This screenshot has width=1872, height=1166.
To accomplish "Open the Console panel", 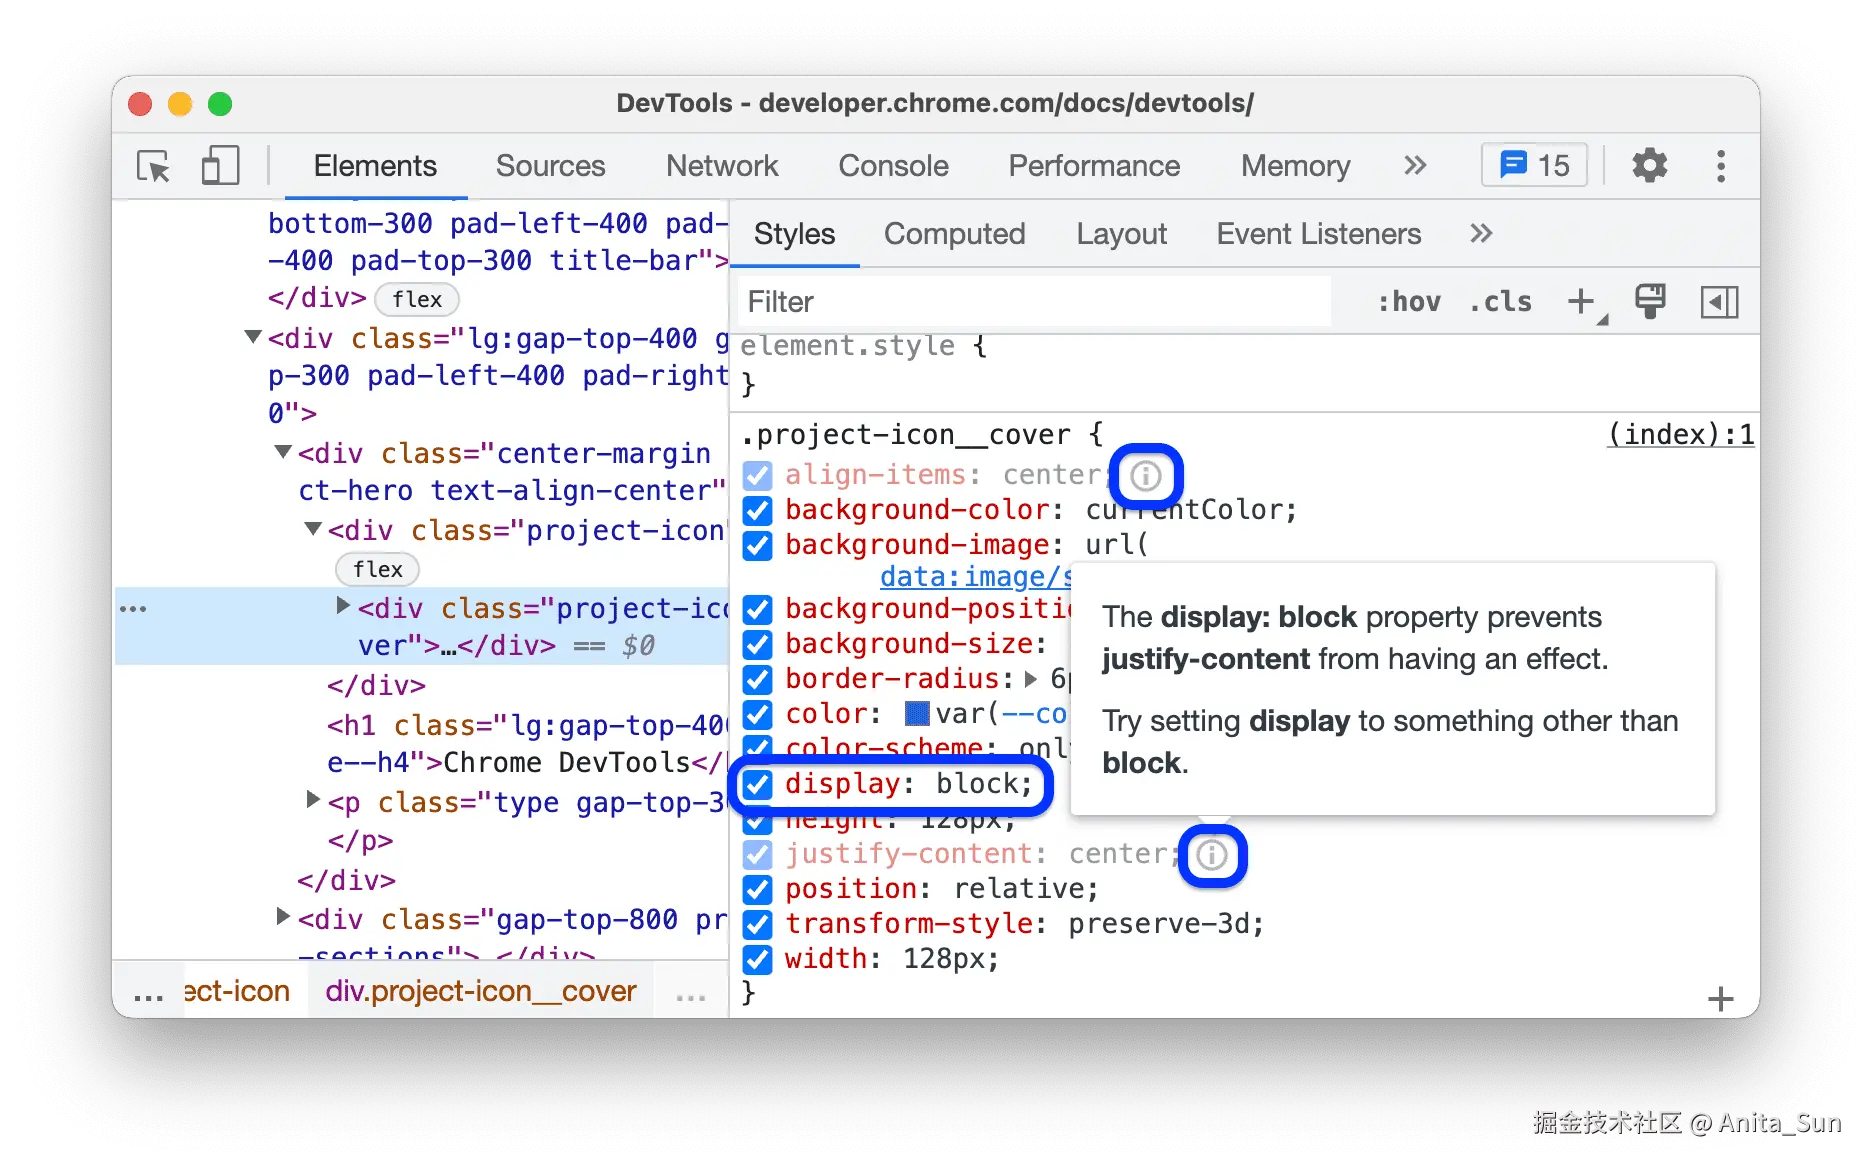I will [x=893, y=166].
